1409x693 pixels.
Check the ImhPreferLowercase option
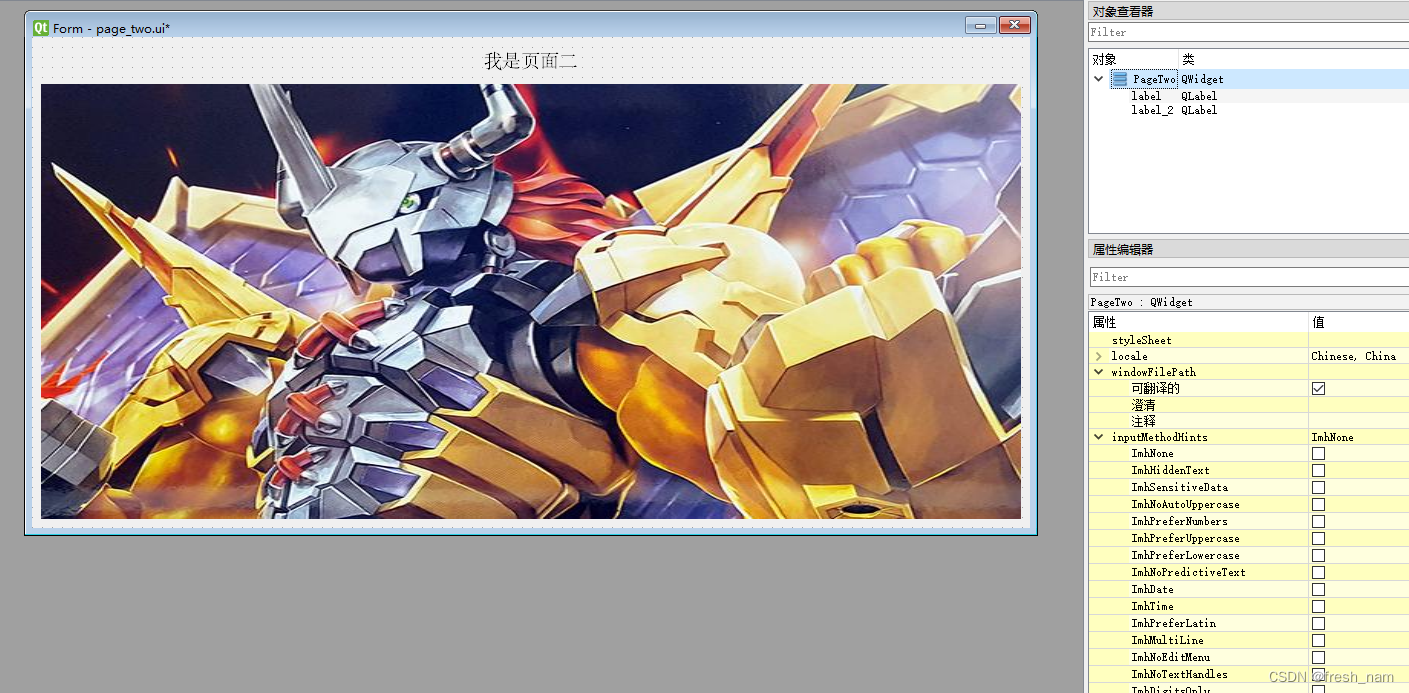[1318, 555]
